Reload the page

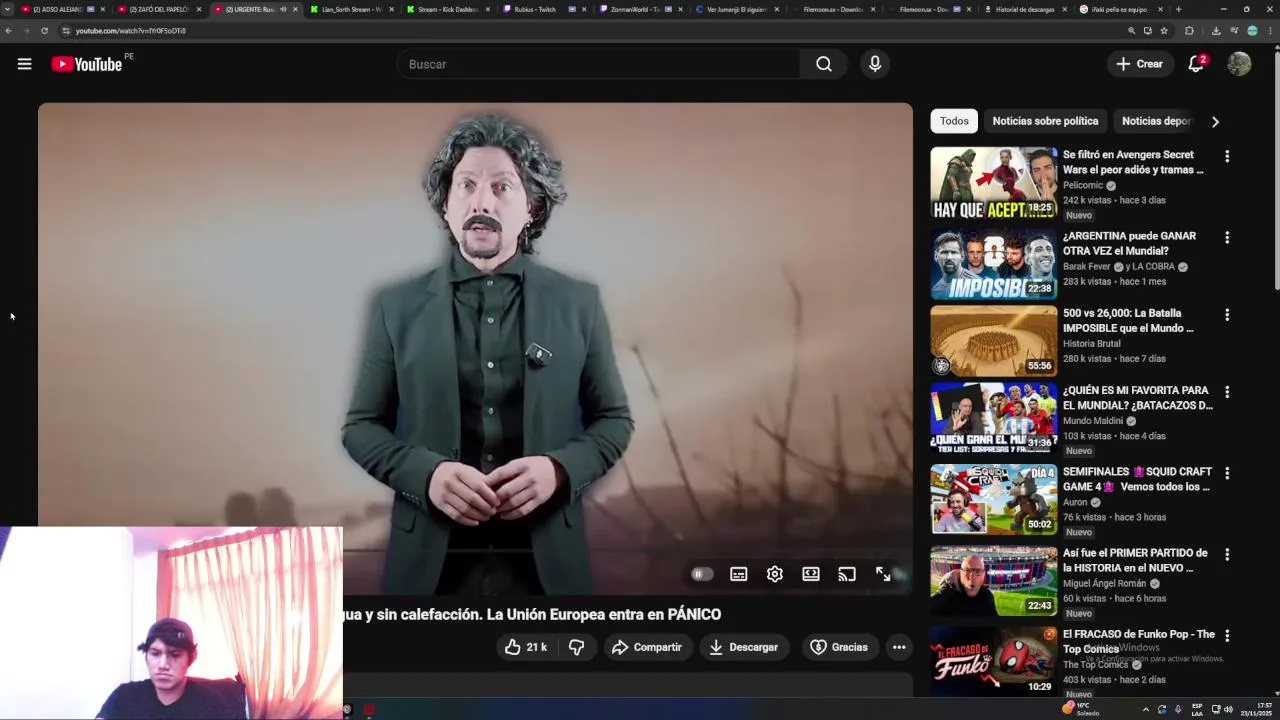(44, 31)
